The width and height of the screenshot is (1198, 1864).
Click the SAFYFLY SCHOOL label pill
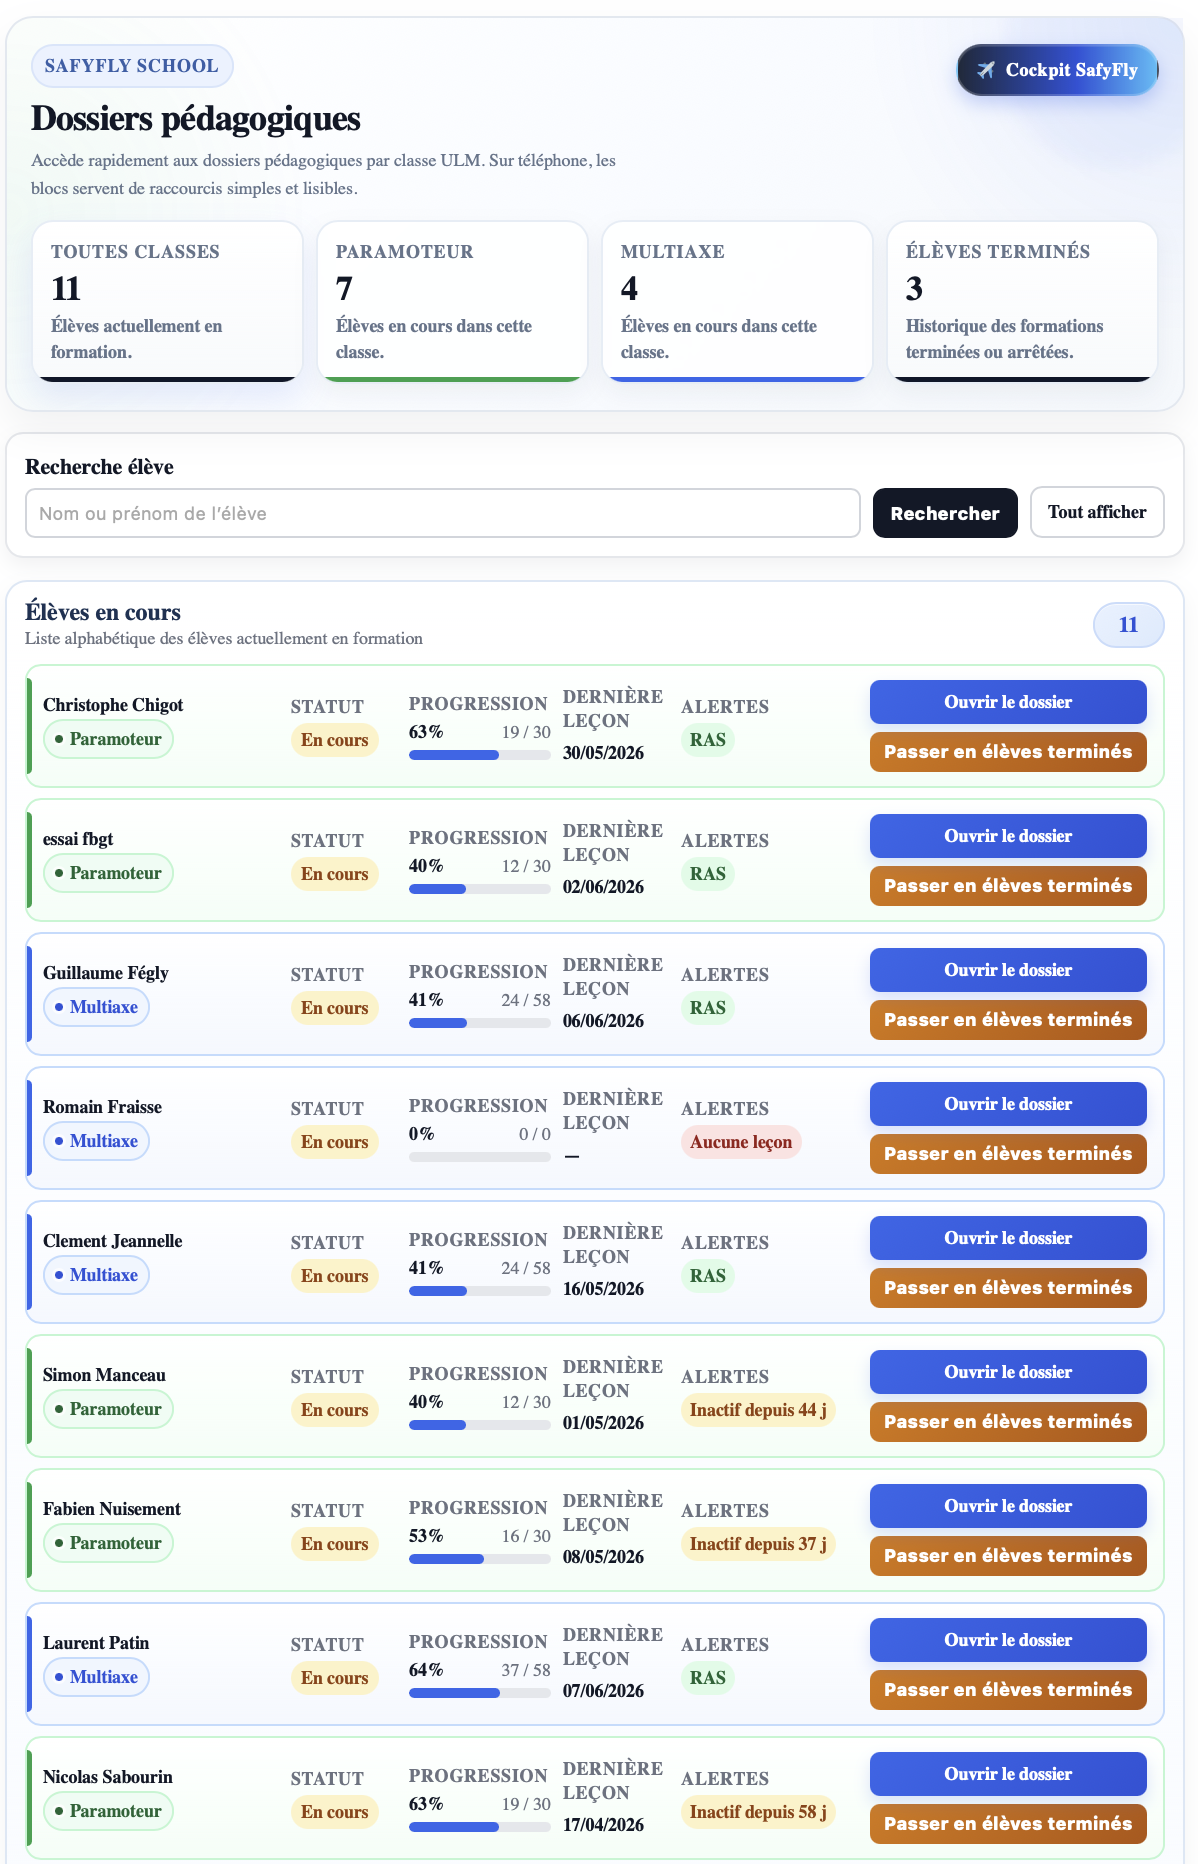point(132,66)
